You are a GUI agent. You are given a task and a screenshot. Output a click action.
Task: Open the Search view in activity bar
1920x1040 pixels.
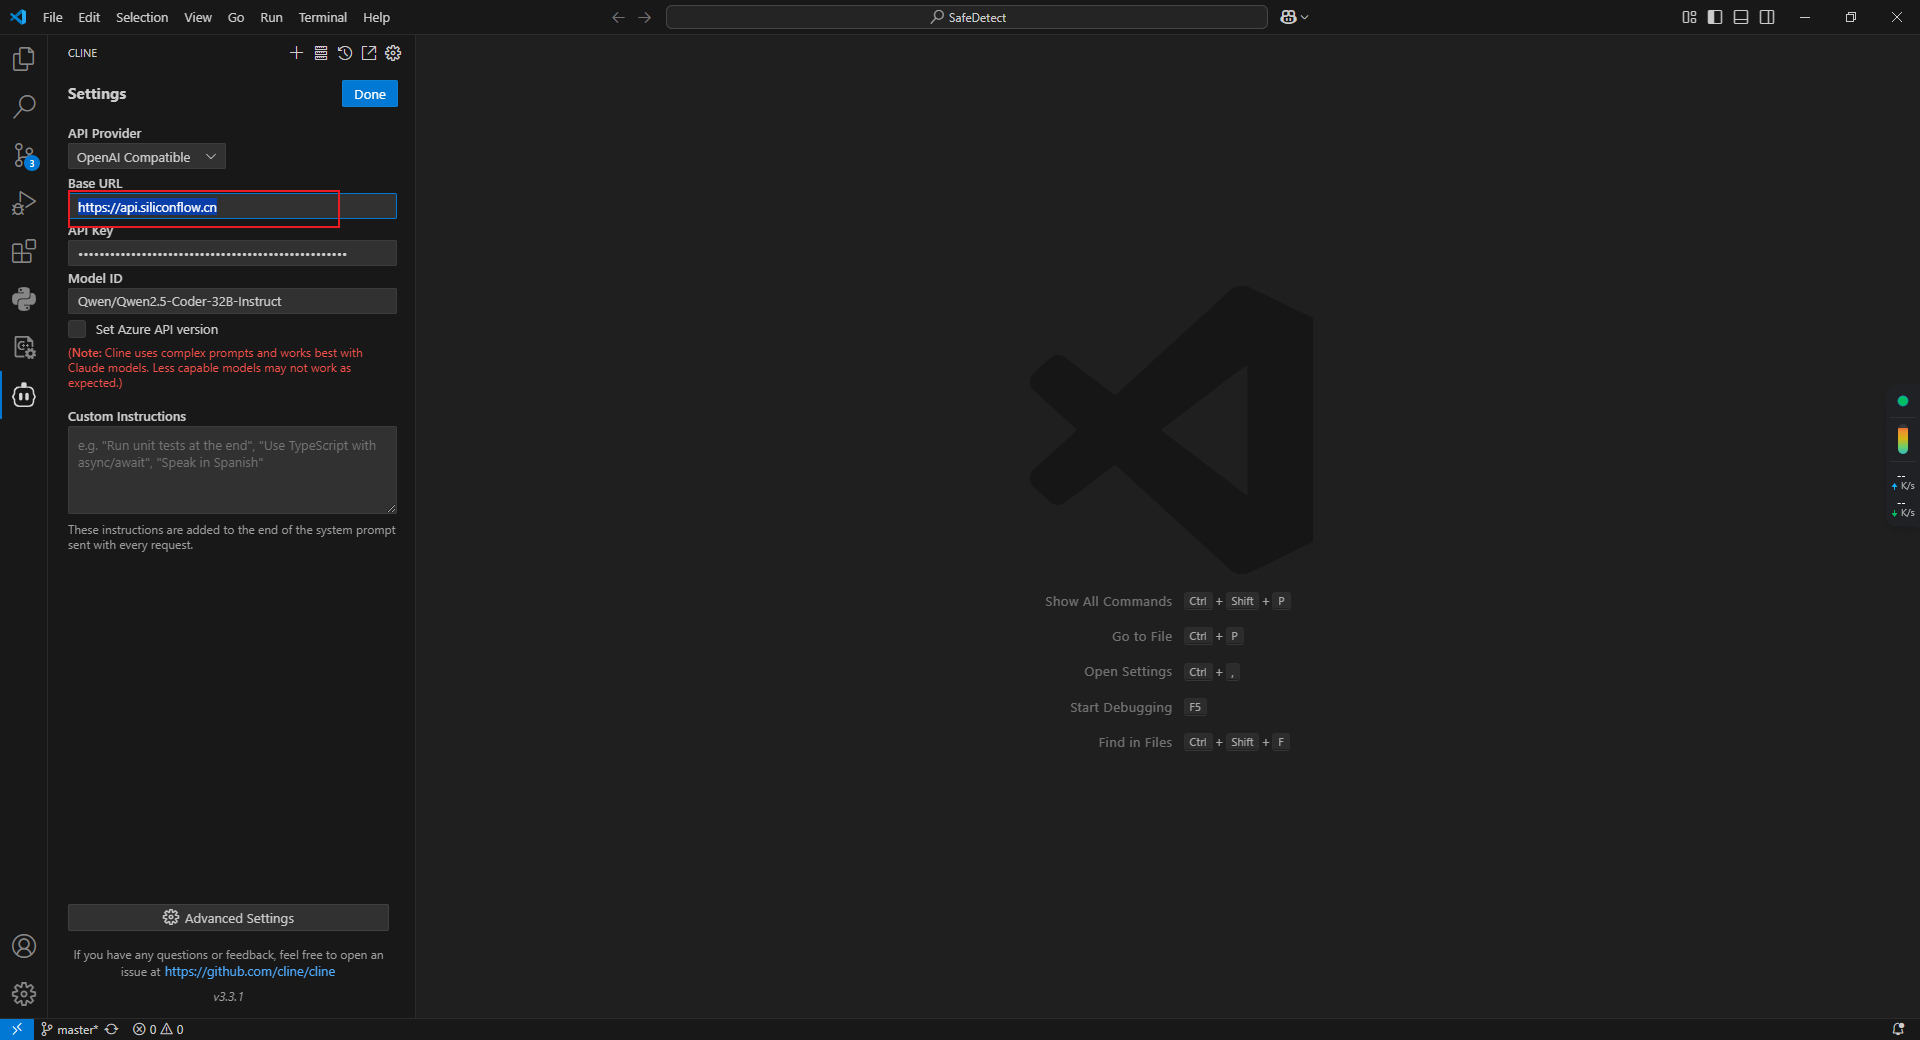click(x=24, y=106)
